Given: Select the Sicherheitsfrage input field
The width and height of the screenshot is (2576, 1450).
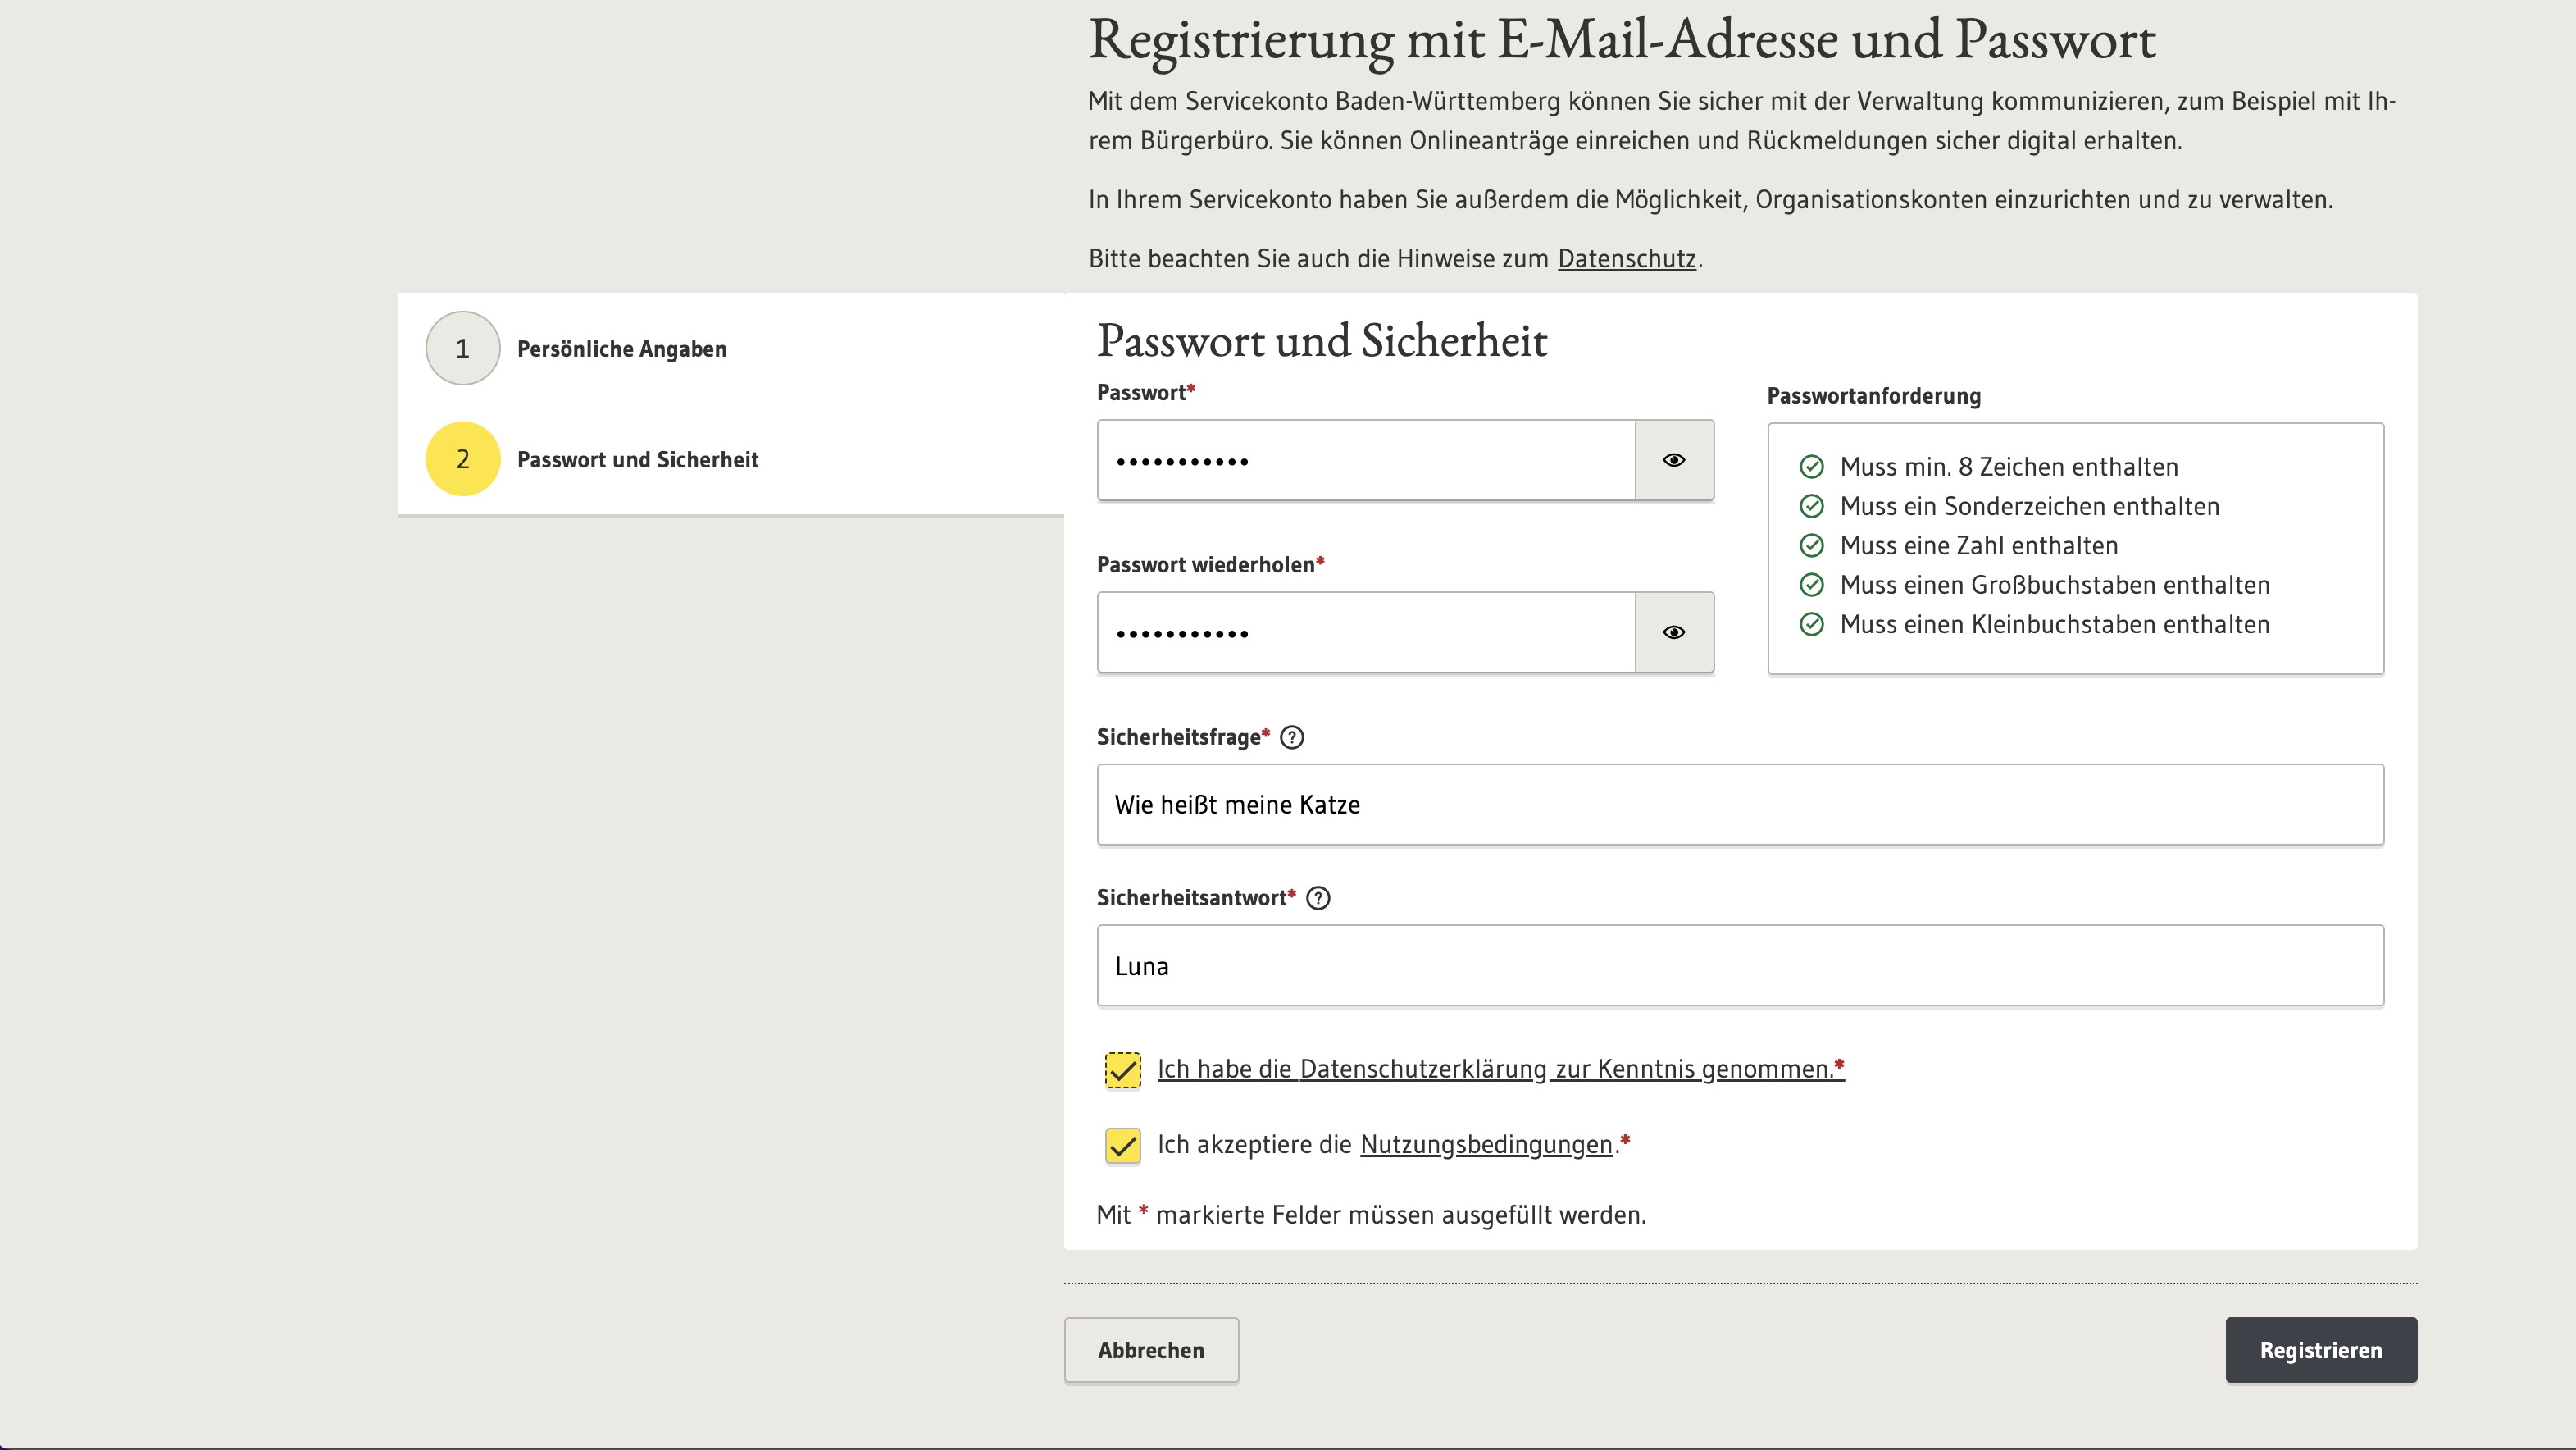Looking at the screenshot, I should tap(1739, 804).
